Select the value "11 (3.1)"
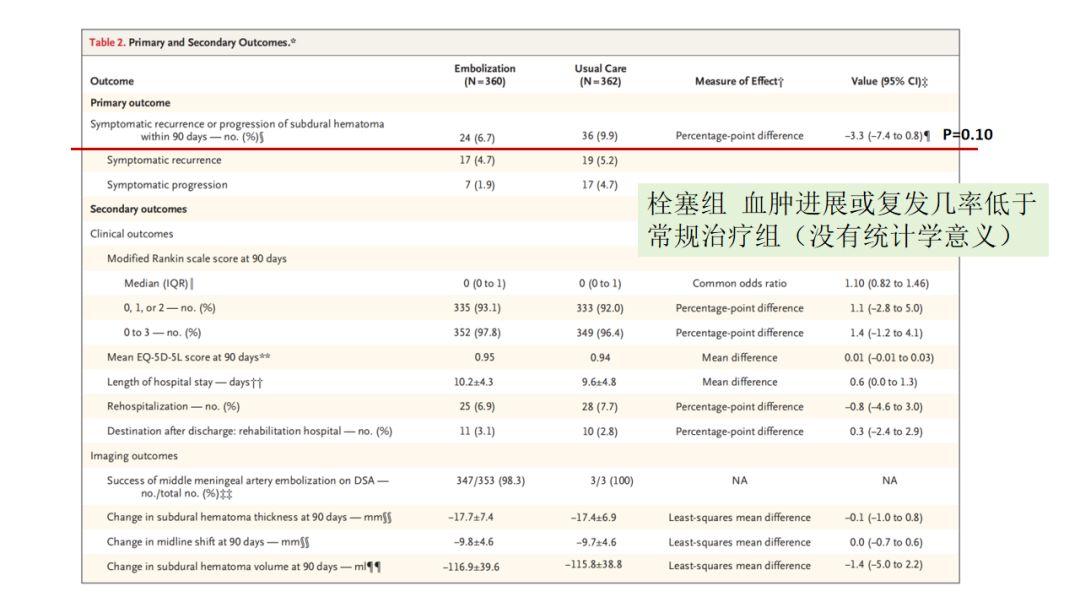This screenshot has height=608, width=1080. tap(477, 431)
